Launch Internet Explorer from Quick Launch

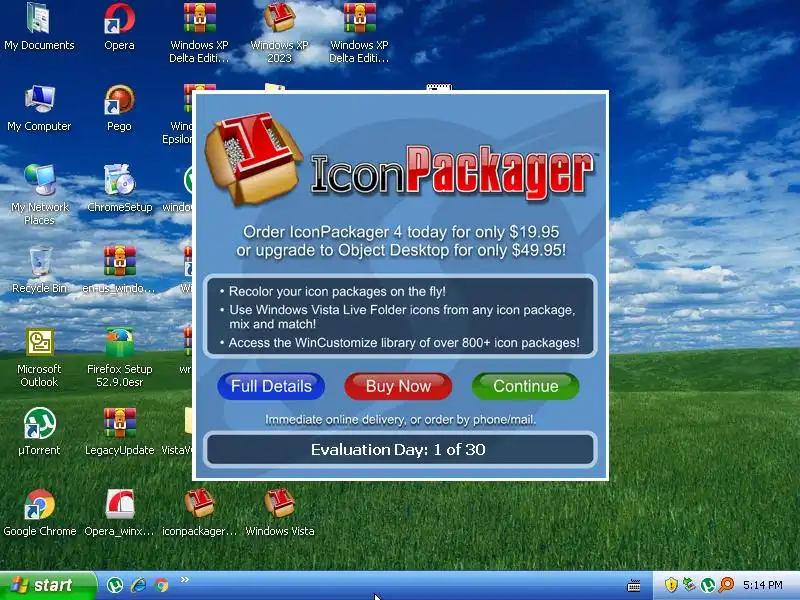pyautogui.click(x=138, y=585)
